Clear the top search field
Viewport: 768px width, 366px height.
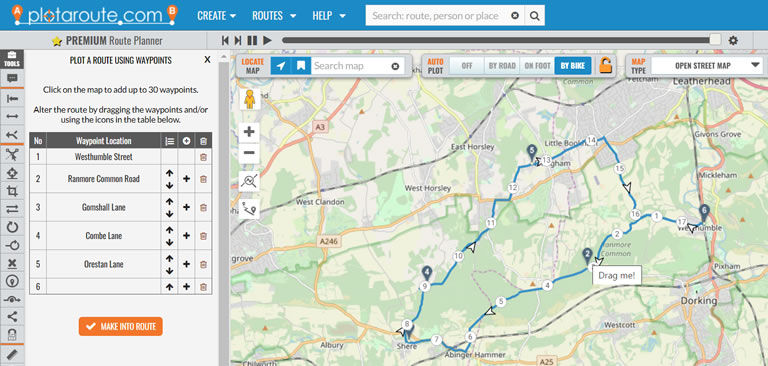click(x=515, y=16)
